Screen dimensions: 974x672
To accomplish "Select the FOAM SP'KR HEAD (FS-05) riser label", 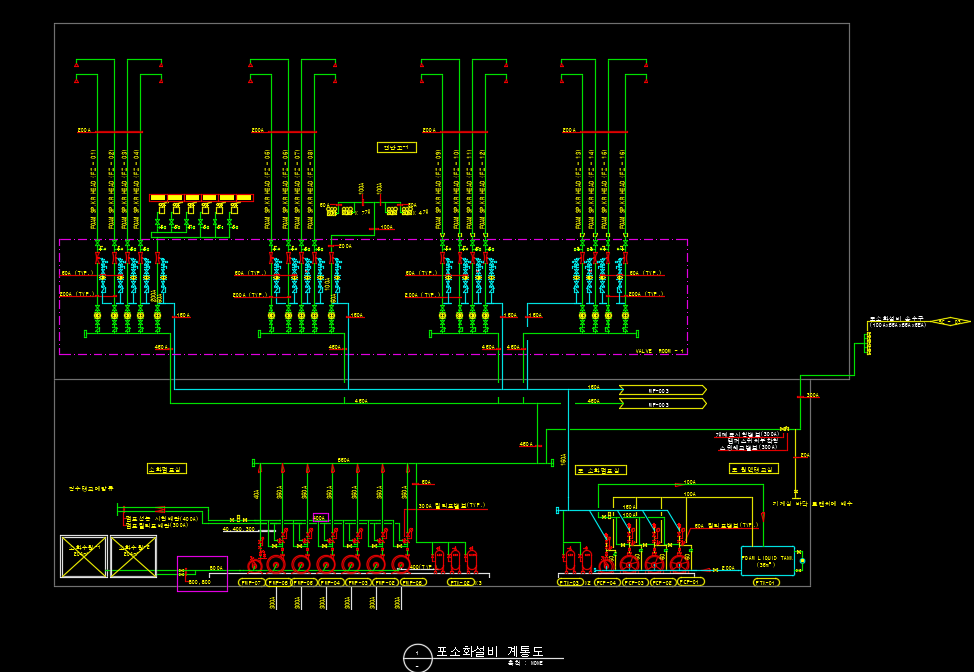I will pos(268,189).
